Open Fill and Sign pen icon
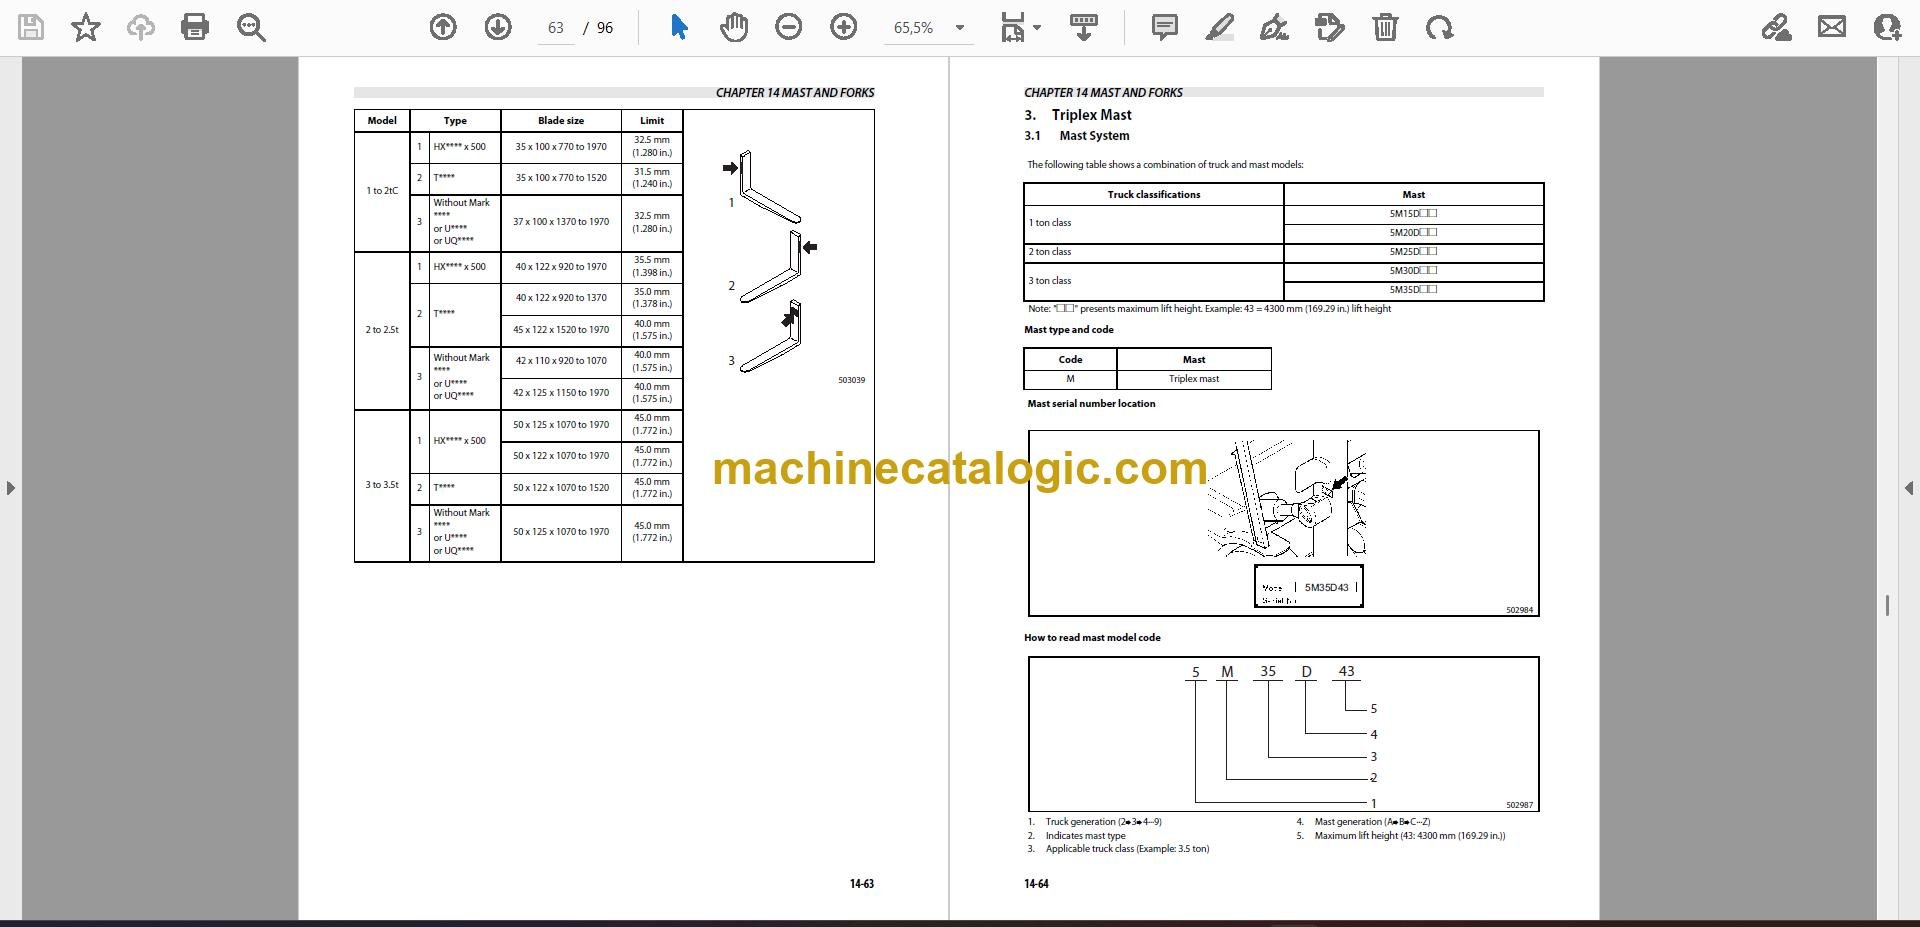The height and width of the screenshot is (927, 1920). click(x=1776, y=27)
